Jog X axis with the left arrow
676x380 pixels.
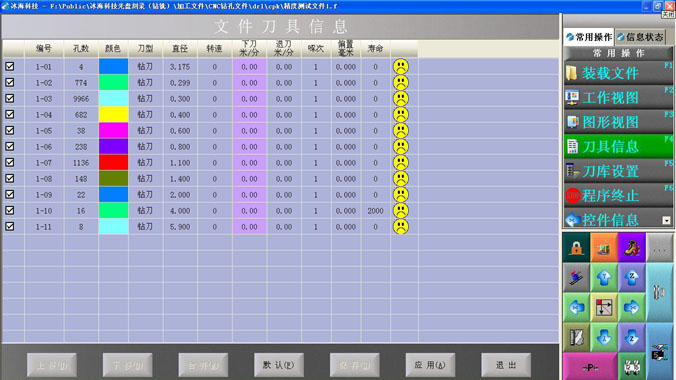[576, 307]
